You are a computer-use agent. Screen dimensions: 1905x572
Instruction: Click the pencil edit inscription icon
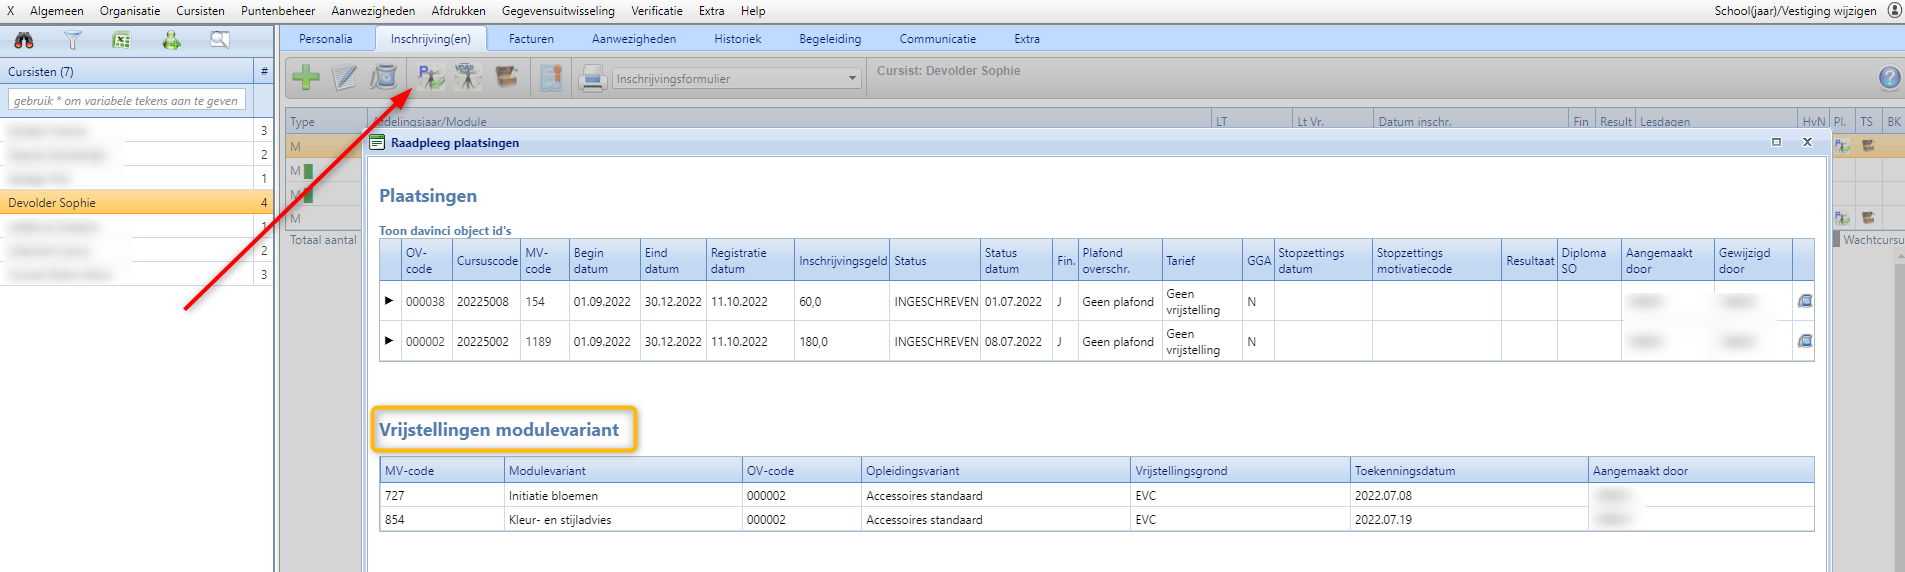[x=345, y=77]
